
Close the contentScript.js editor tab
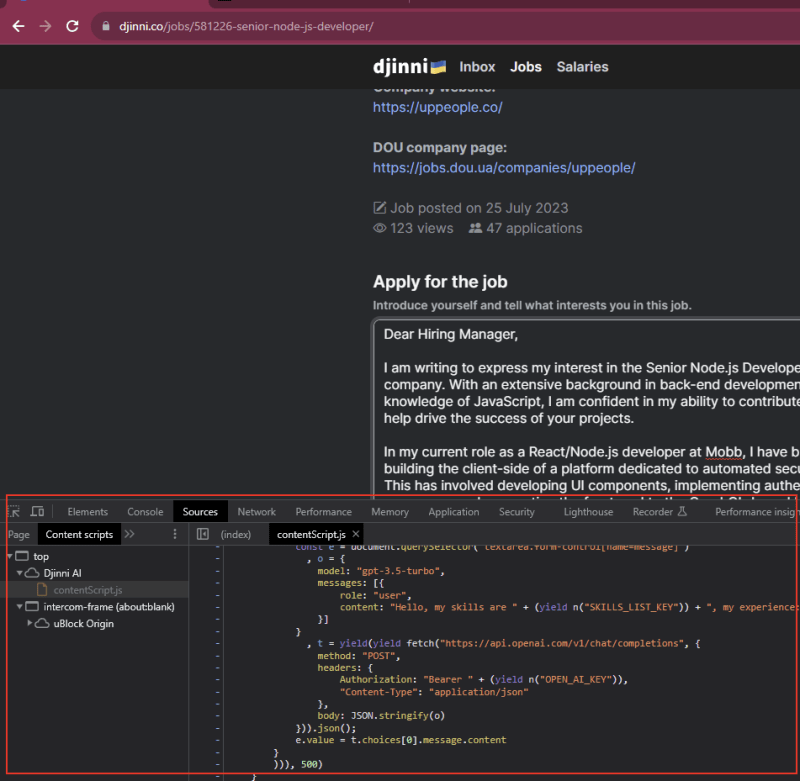click(356, 534)
